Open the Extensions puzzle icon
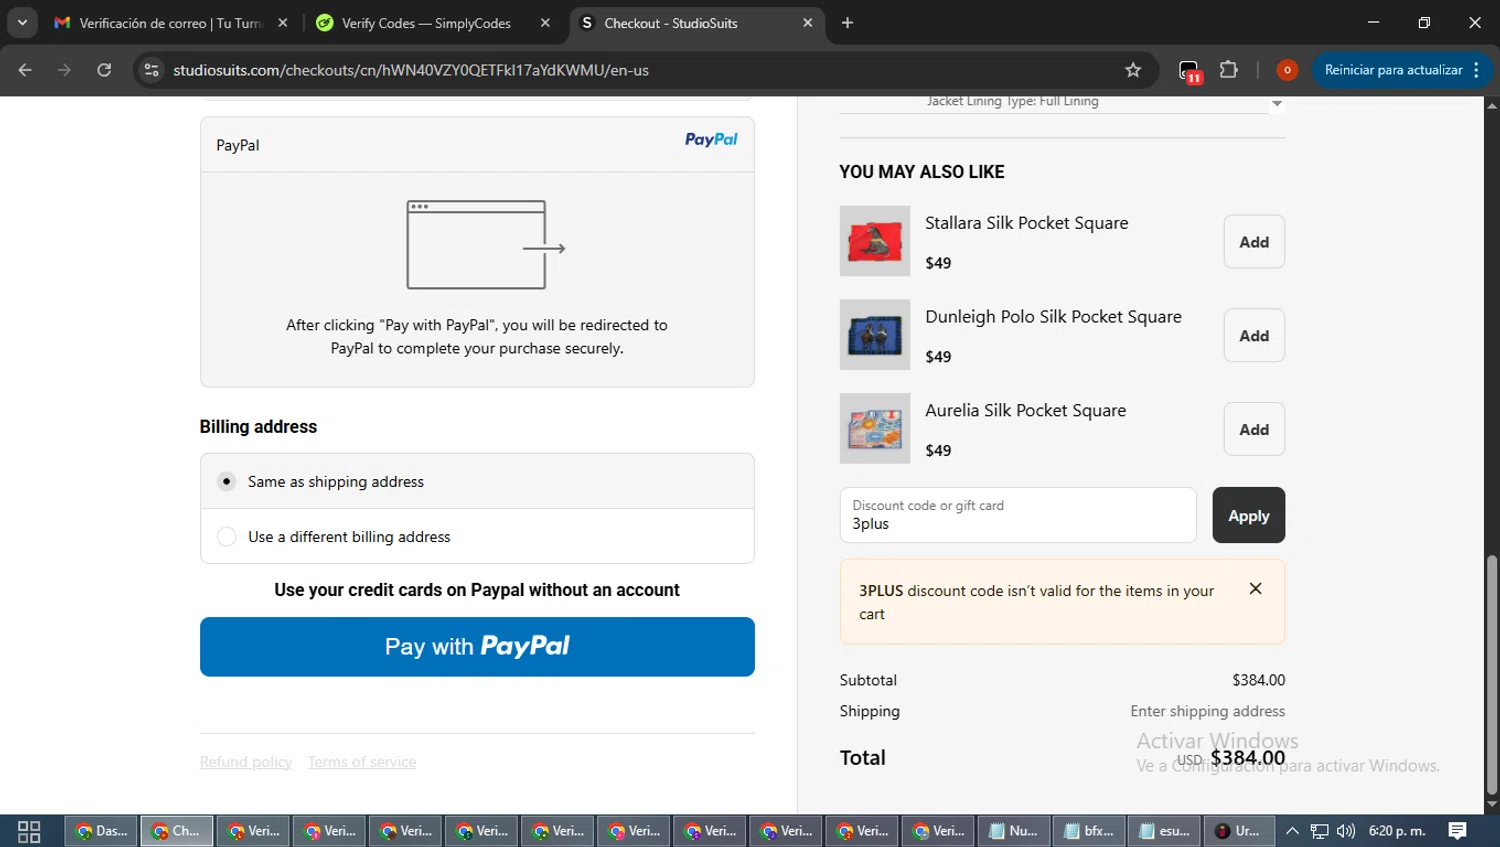The height and width of the screenshot is (847, 1500). pos(1229,70)
